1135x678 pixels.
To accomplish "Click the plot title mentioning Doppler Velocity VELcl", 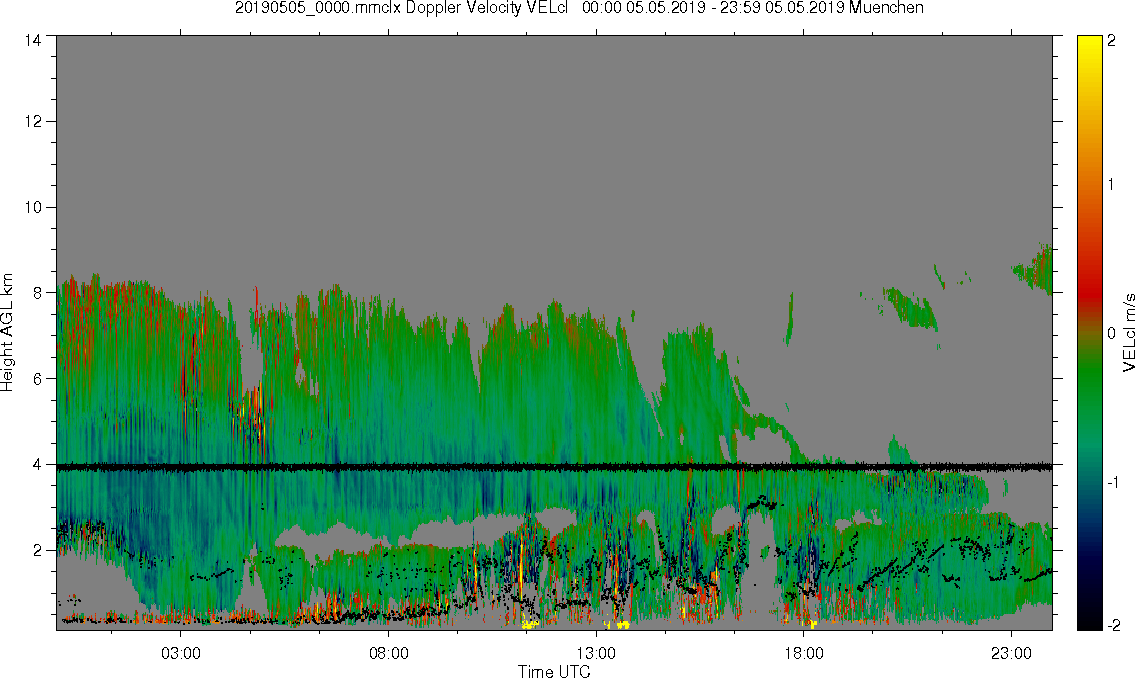I will (579, 8).
